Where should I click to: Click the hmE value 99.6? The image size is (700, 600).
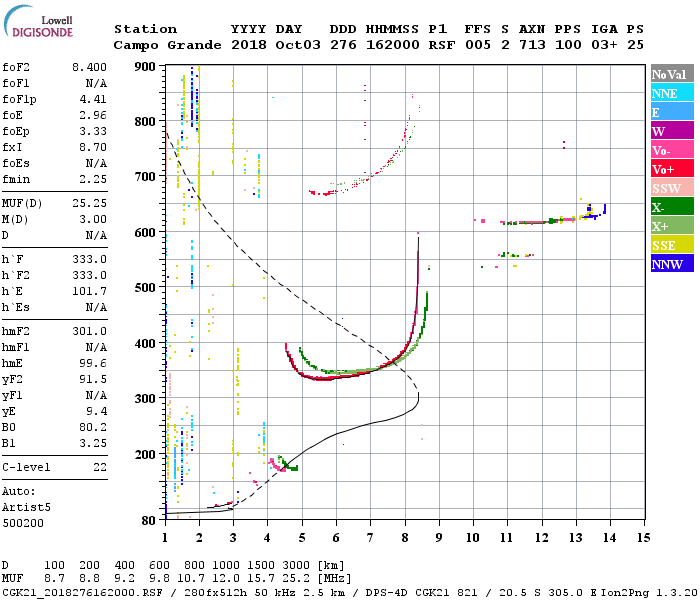point(93,363)
